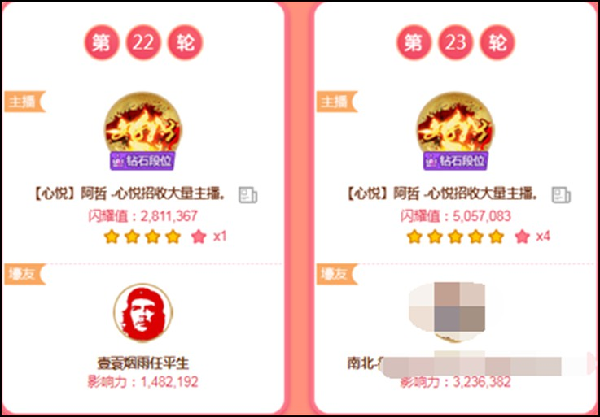Click the 22 round number circle
Screen dimensions: 600x417
point(143,42)
